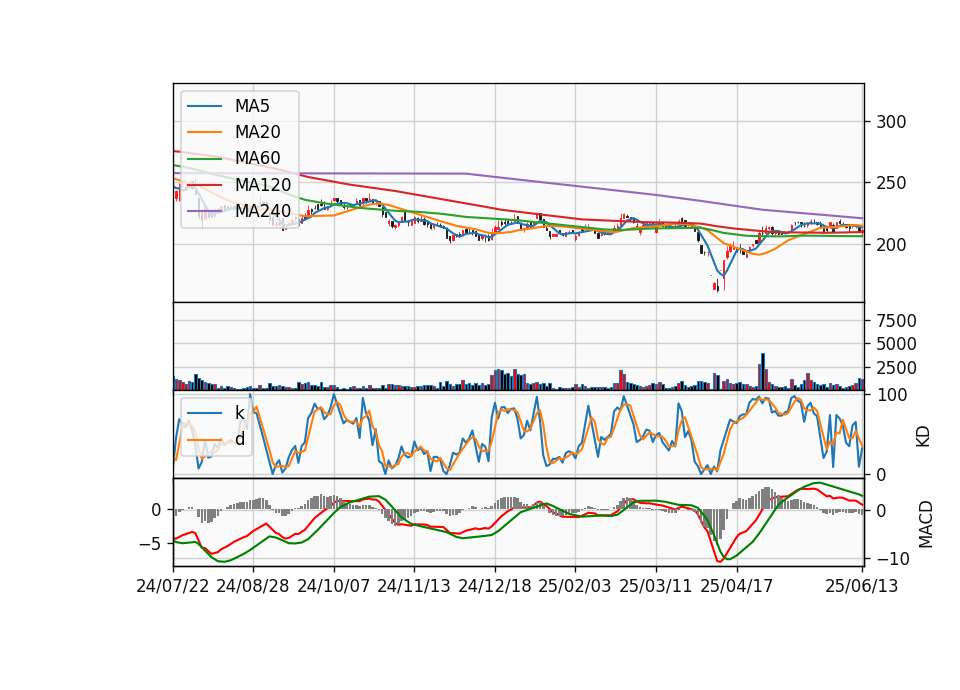
Task: Click the 300 price axis tick
Action: click(891, 122)
